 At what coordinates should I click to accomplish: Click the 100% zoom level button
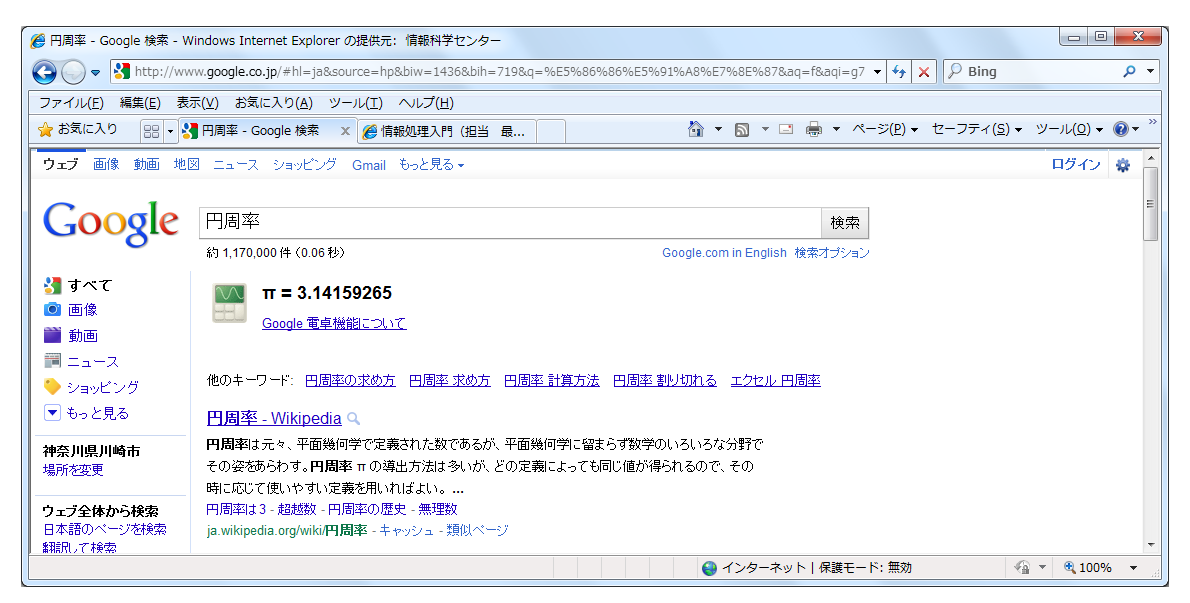coord(1088,567)
